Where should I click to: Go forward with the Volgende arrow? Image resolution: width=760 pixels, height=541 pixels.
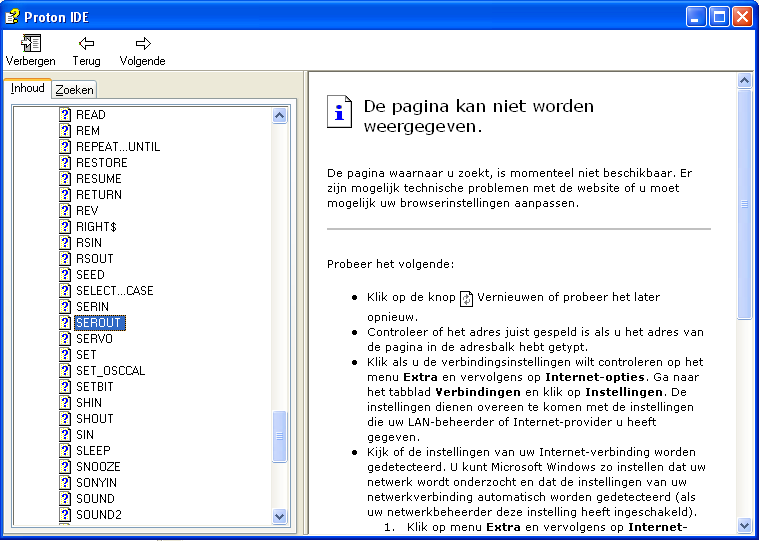143,43
